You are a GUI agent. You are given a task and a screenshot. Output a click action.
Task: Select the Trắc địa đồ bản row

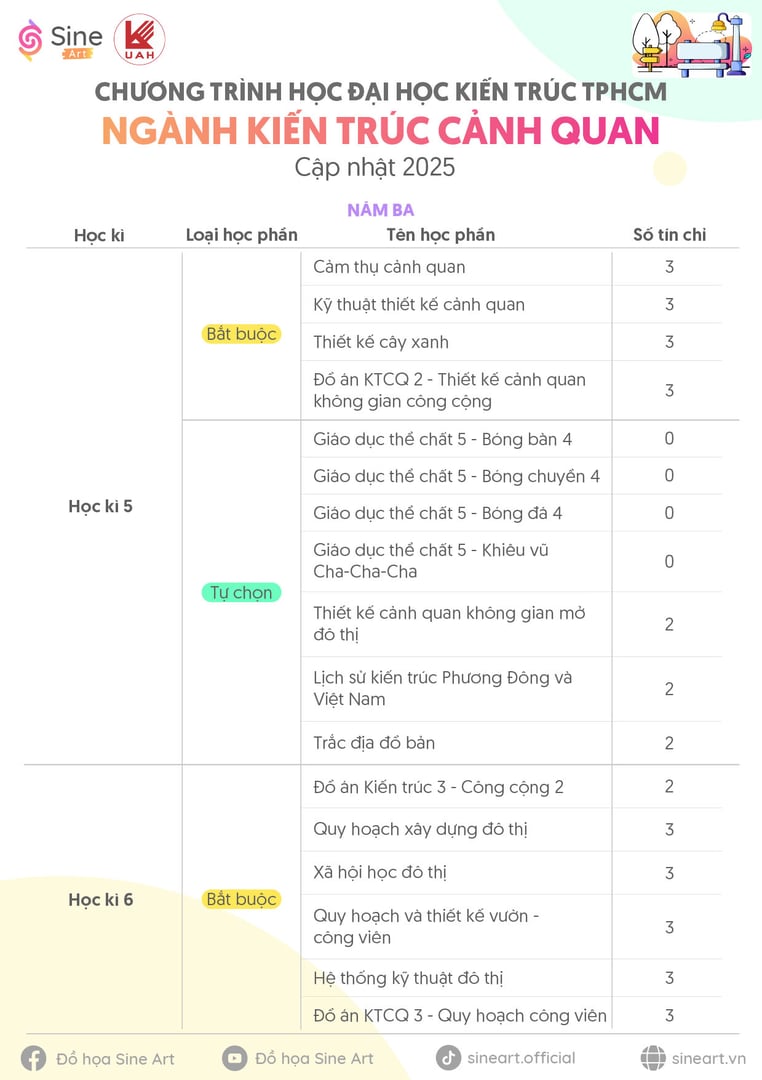(511, 743)
